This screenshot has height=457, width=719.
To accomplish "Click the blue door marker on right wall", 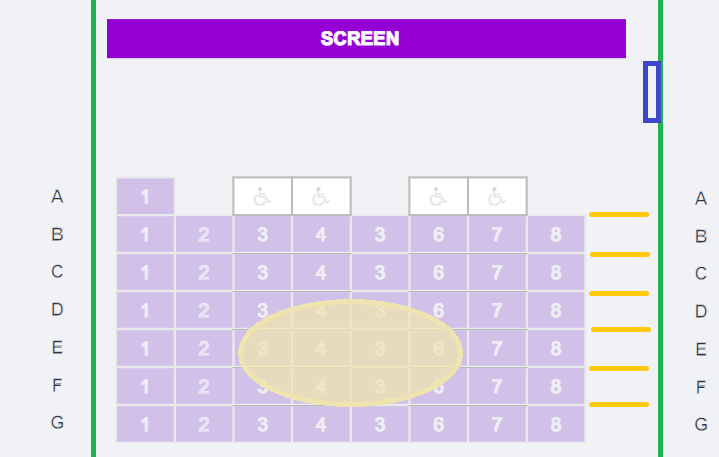I will coord(651,92).
